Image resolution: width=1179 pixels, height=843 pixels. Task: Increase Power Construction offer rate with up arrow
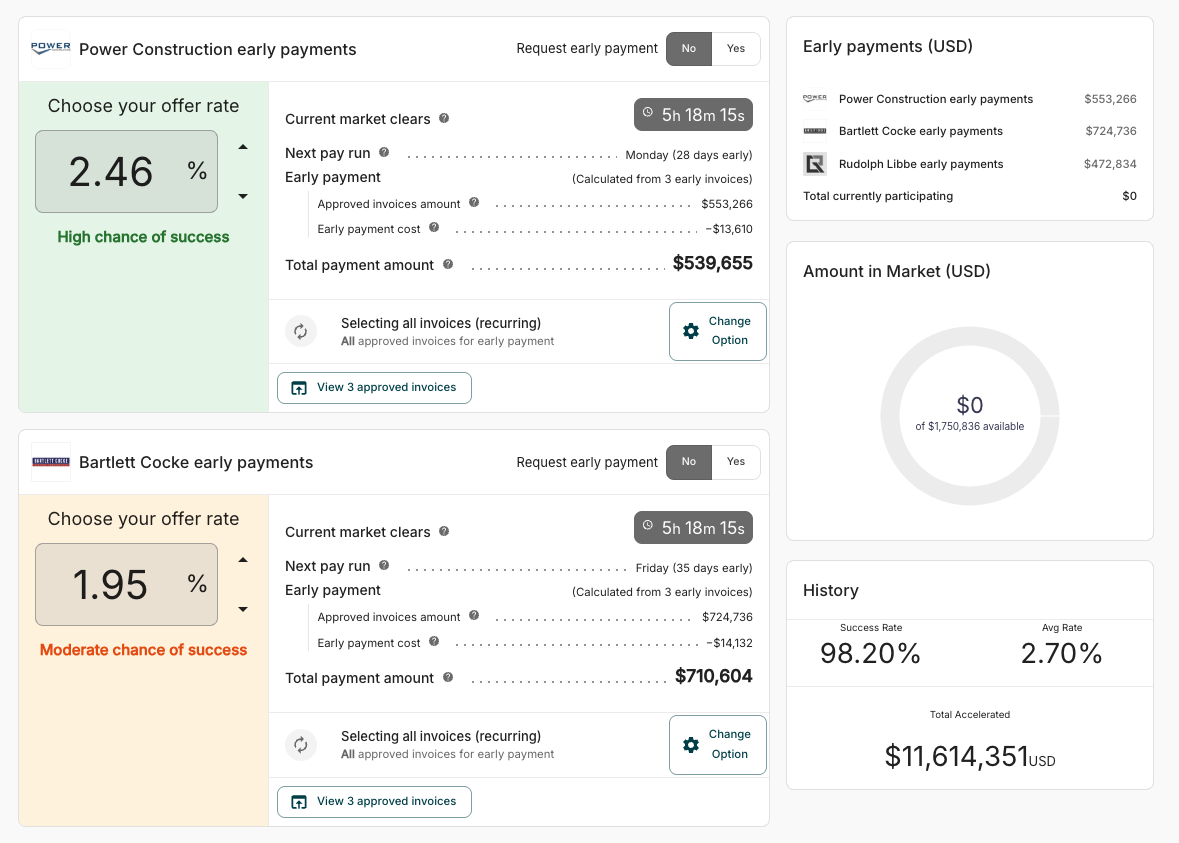pos(243,148)
